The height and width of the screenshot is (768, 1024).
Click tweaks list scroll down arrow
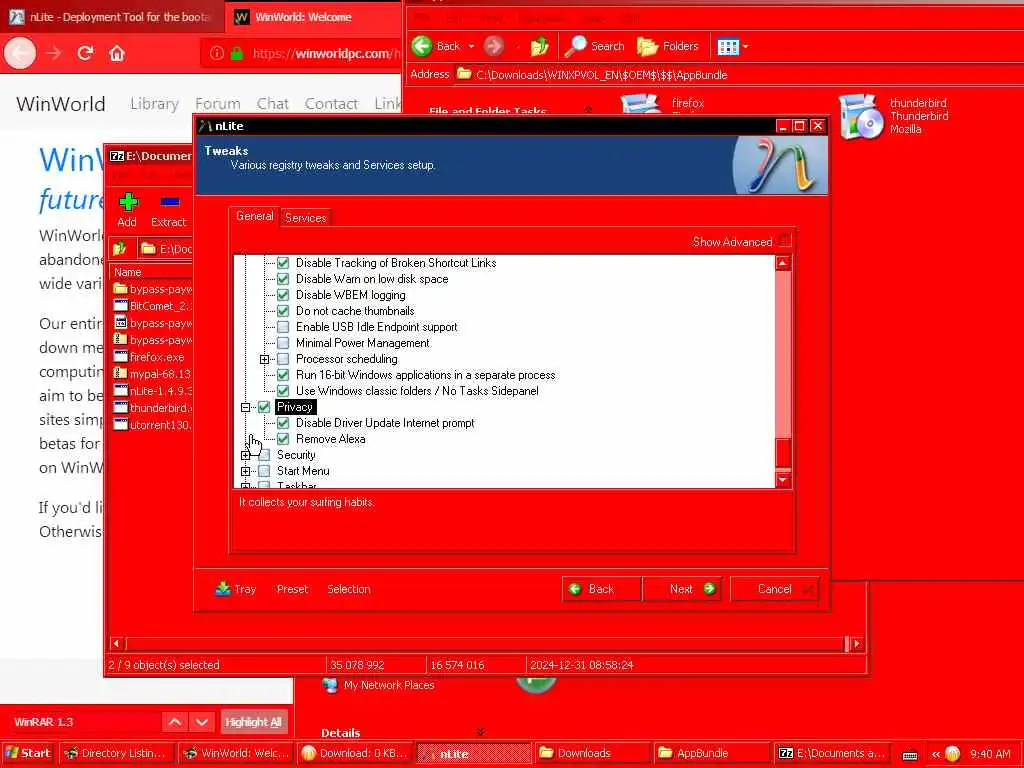click(x=784, y=480)
